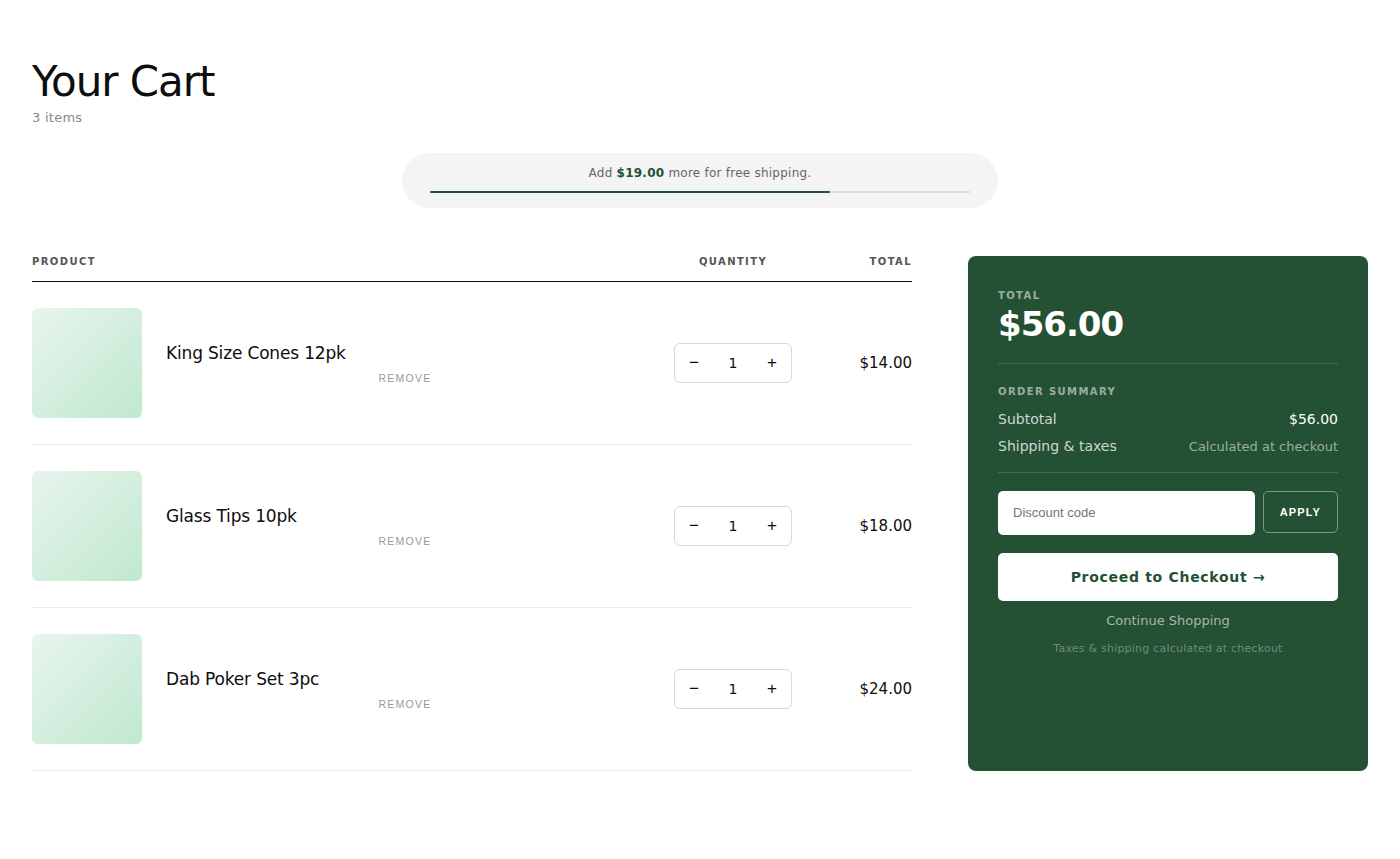Open Dab Poker Set 3pc product thumbnail
The image size is (1400, 859).
[87, 689]
